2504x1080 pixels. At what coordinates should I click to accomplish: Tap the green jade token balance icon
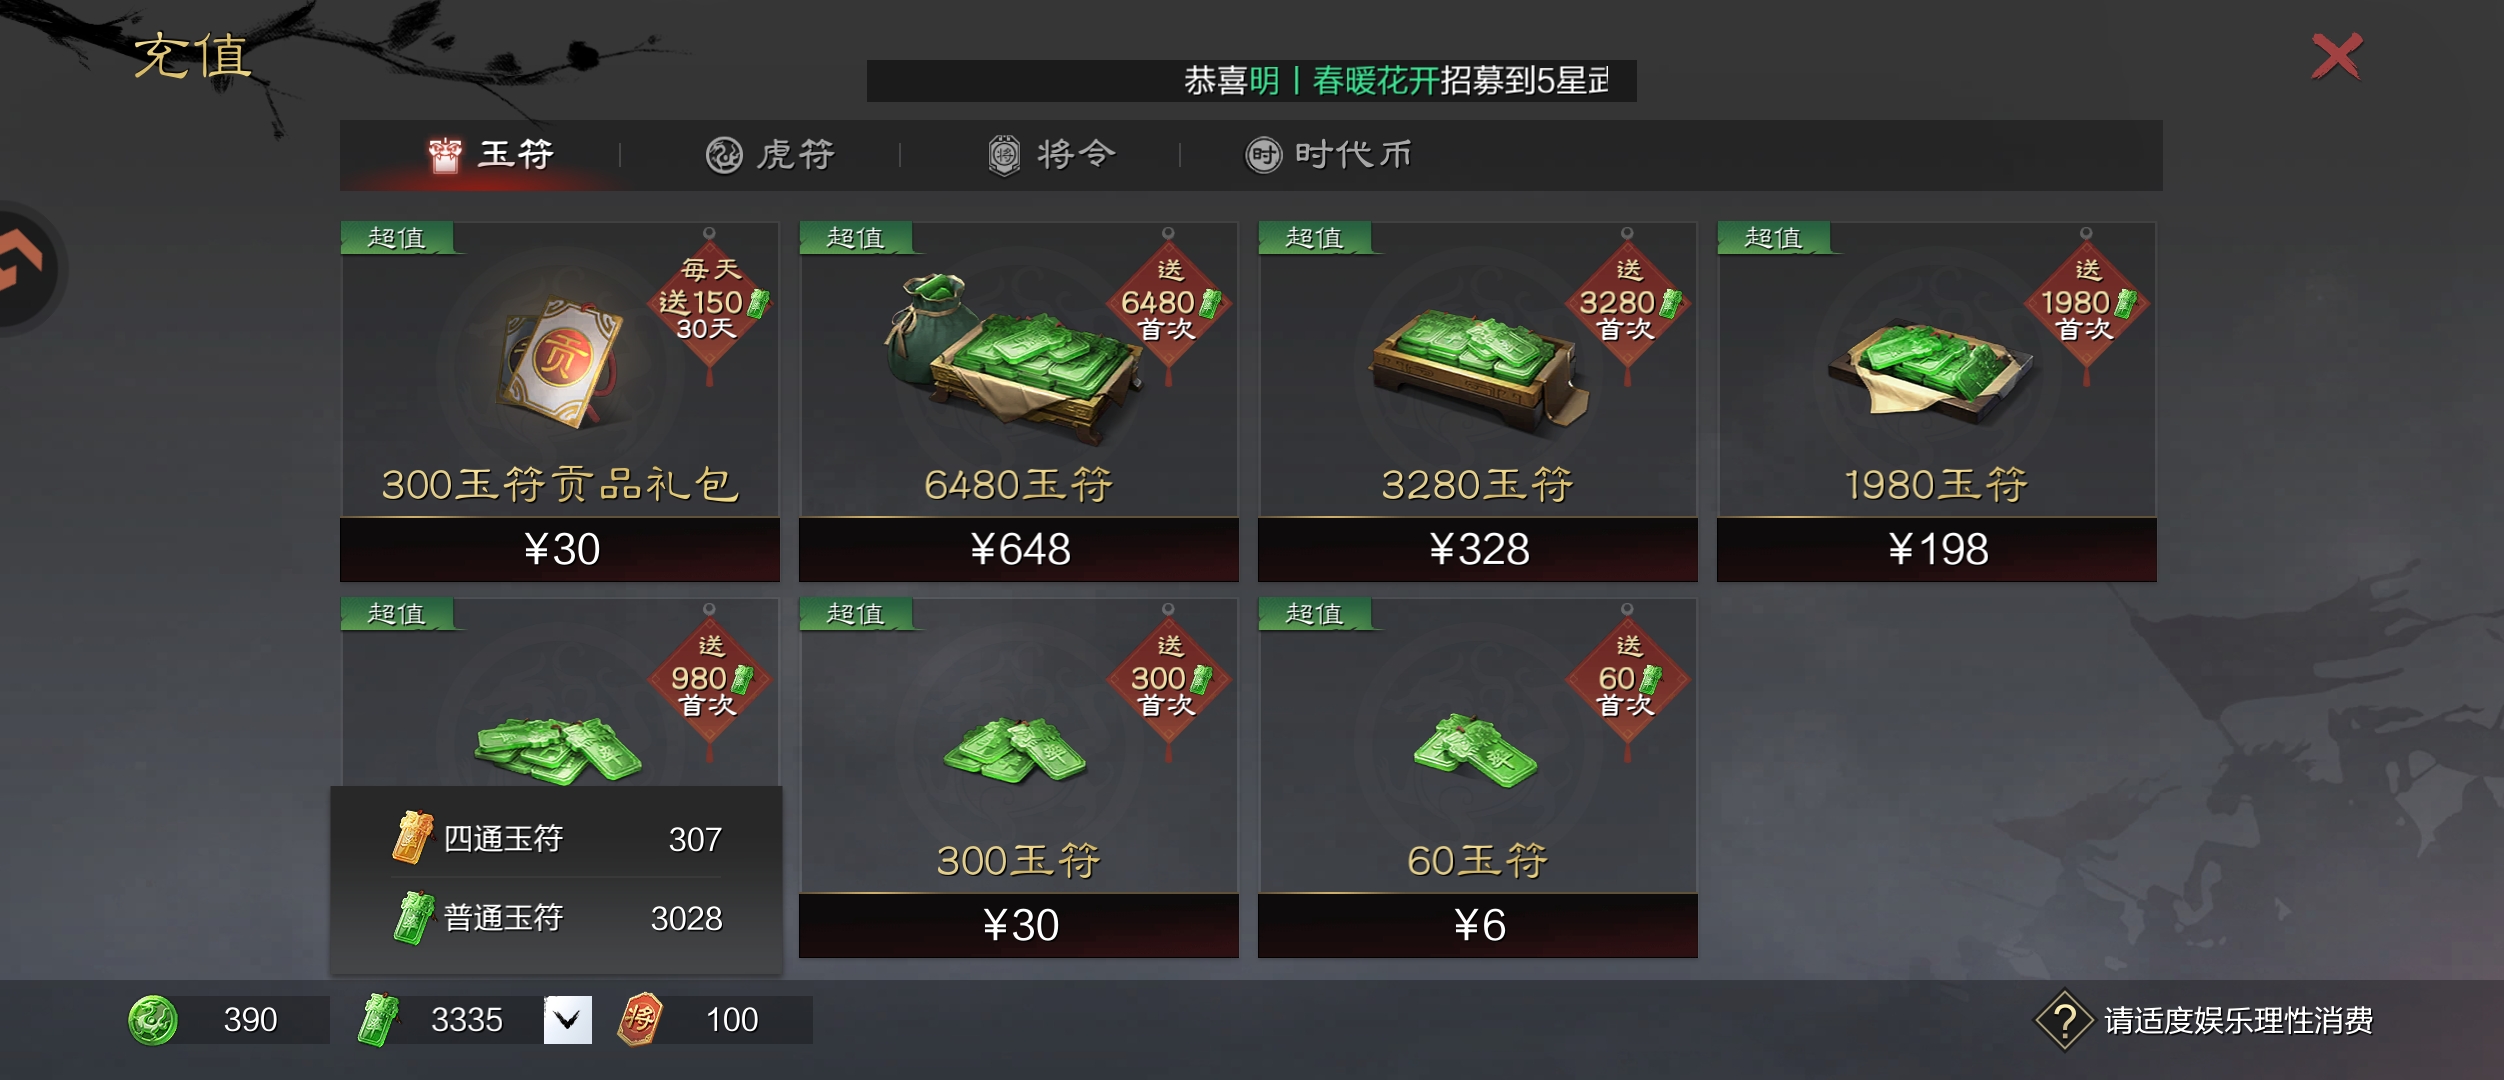378,1020
